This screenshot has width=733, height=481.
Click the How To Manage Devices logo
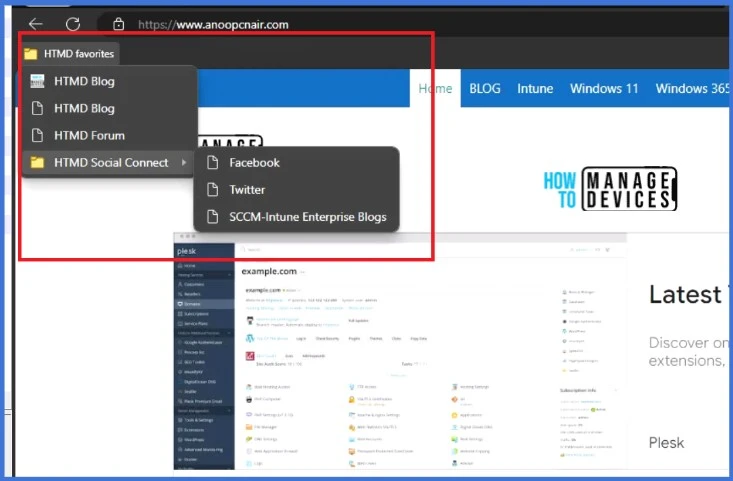click(610, 188)
